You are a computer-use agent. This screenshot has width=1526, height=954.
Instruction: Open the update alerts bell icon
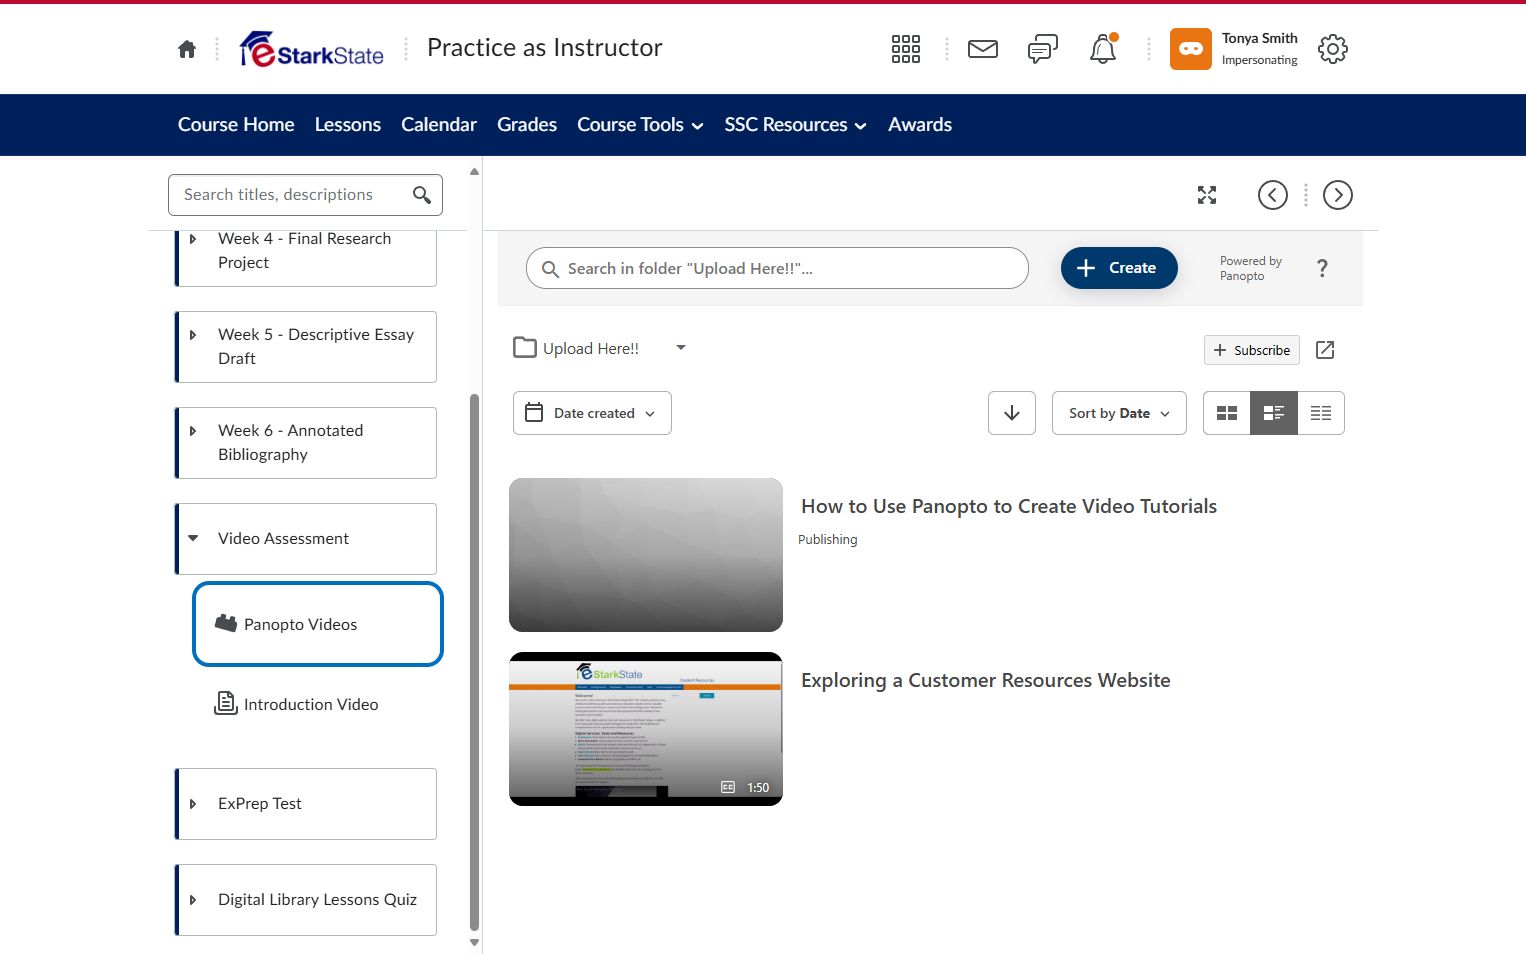pos(1103,49)
